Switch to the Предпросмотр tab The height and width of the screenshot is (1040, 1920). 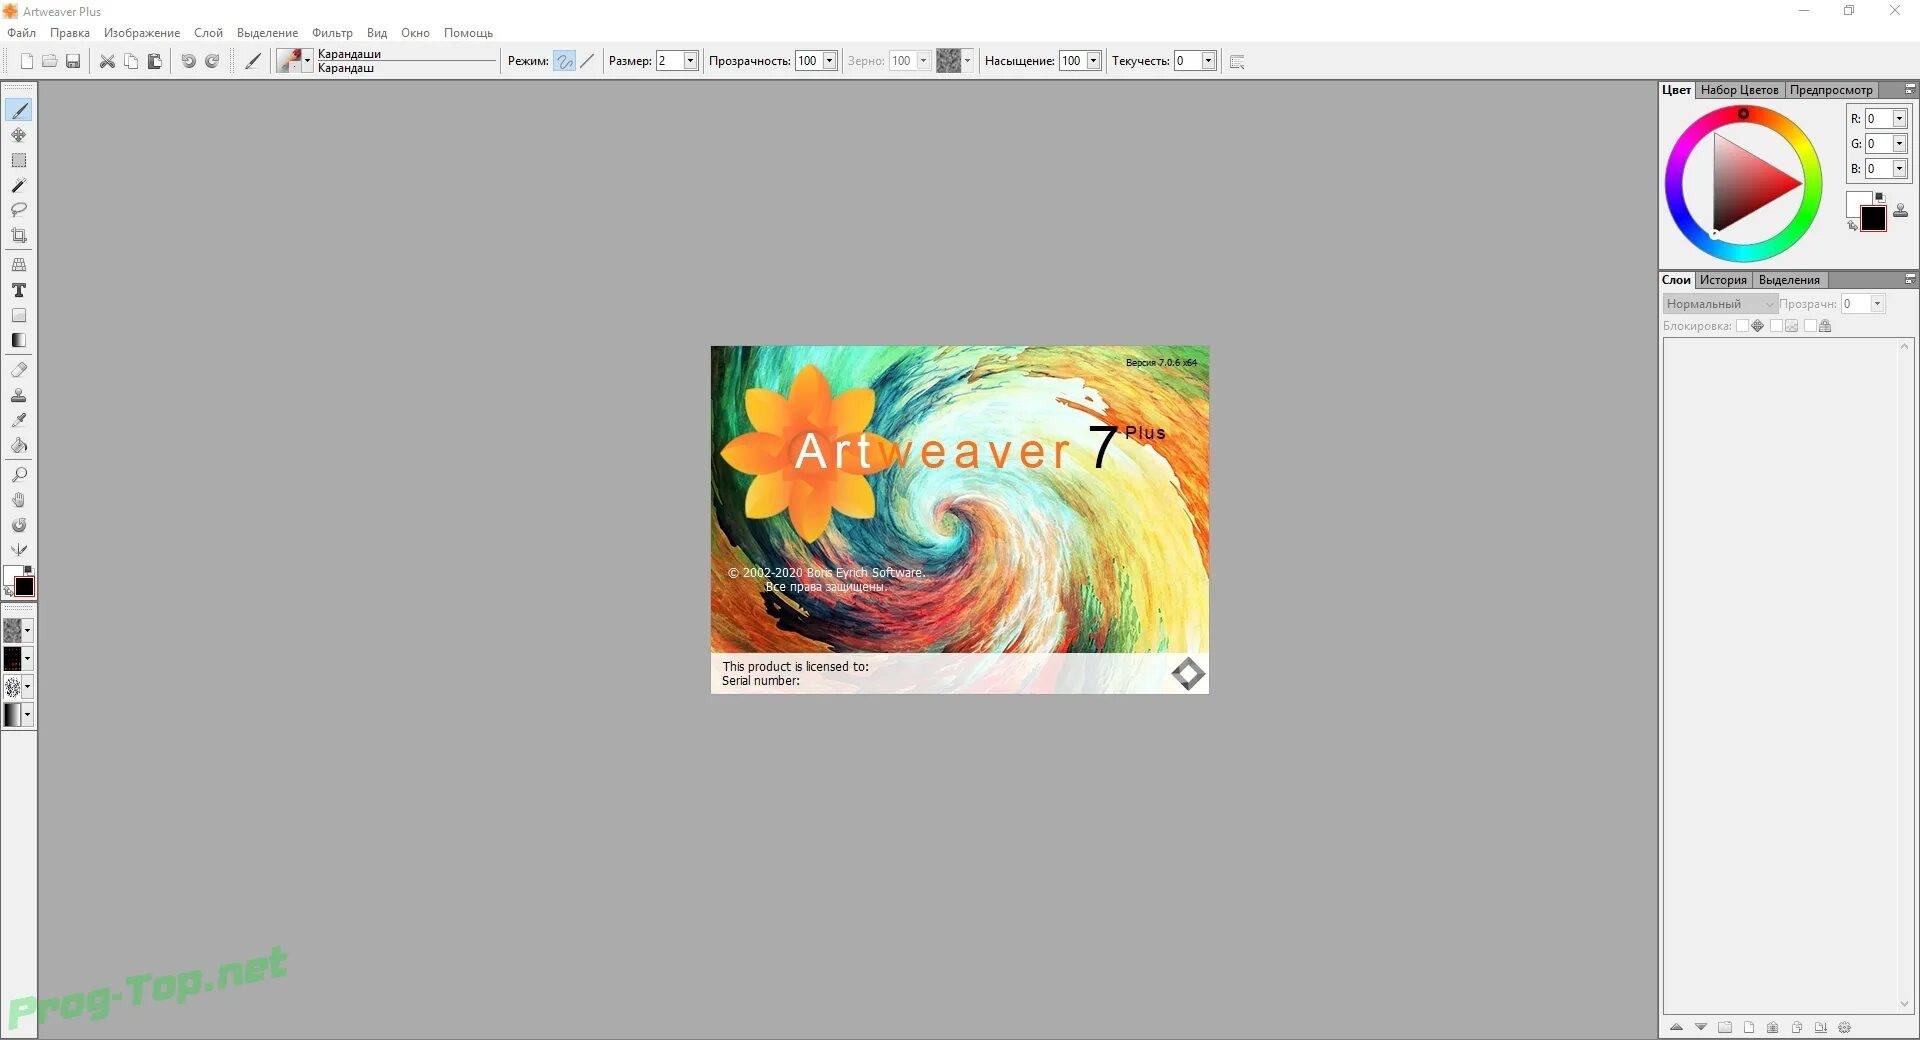tap(1831, 90)
